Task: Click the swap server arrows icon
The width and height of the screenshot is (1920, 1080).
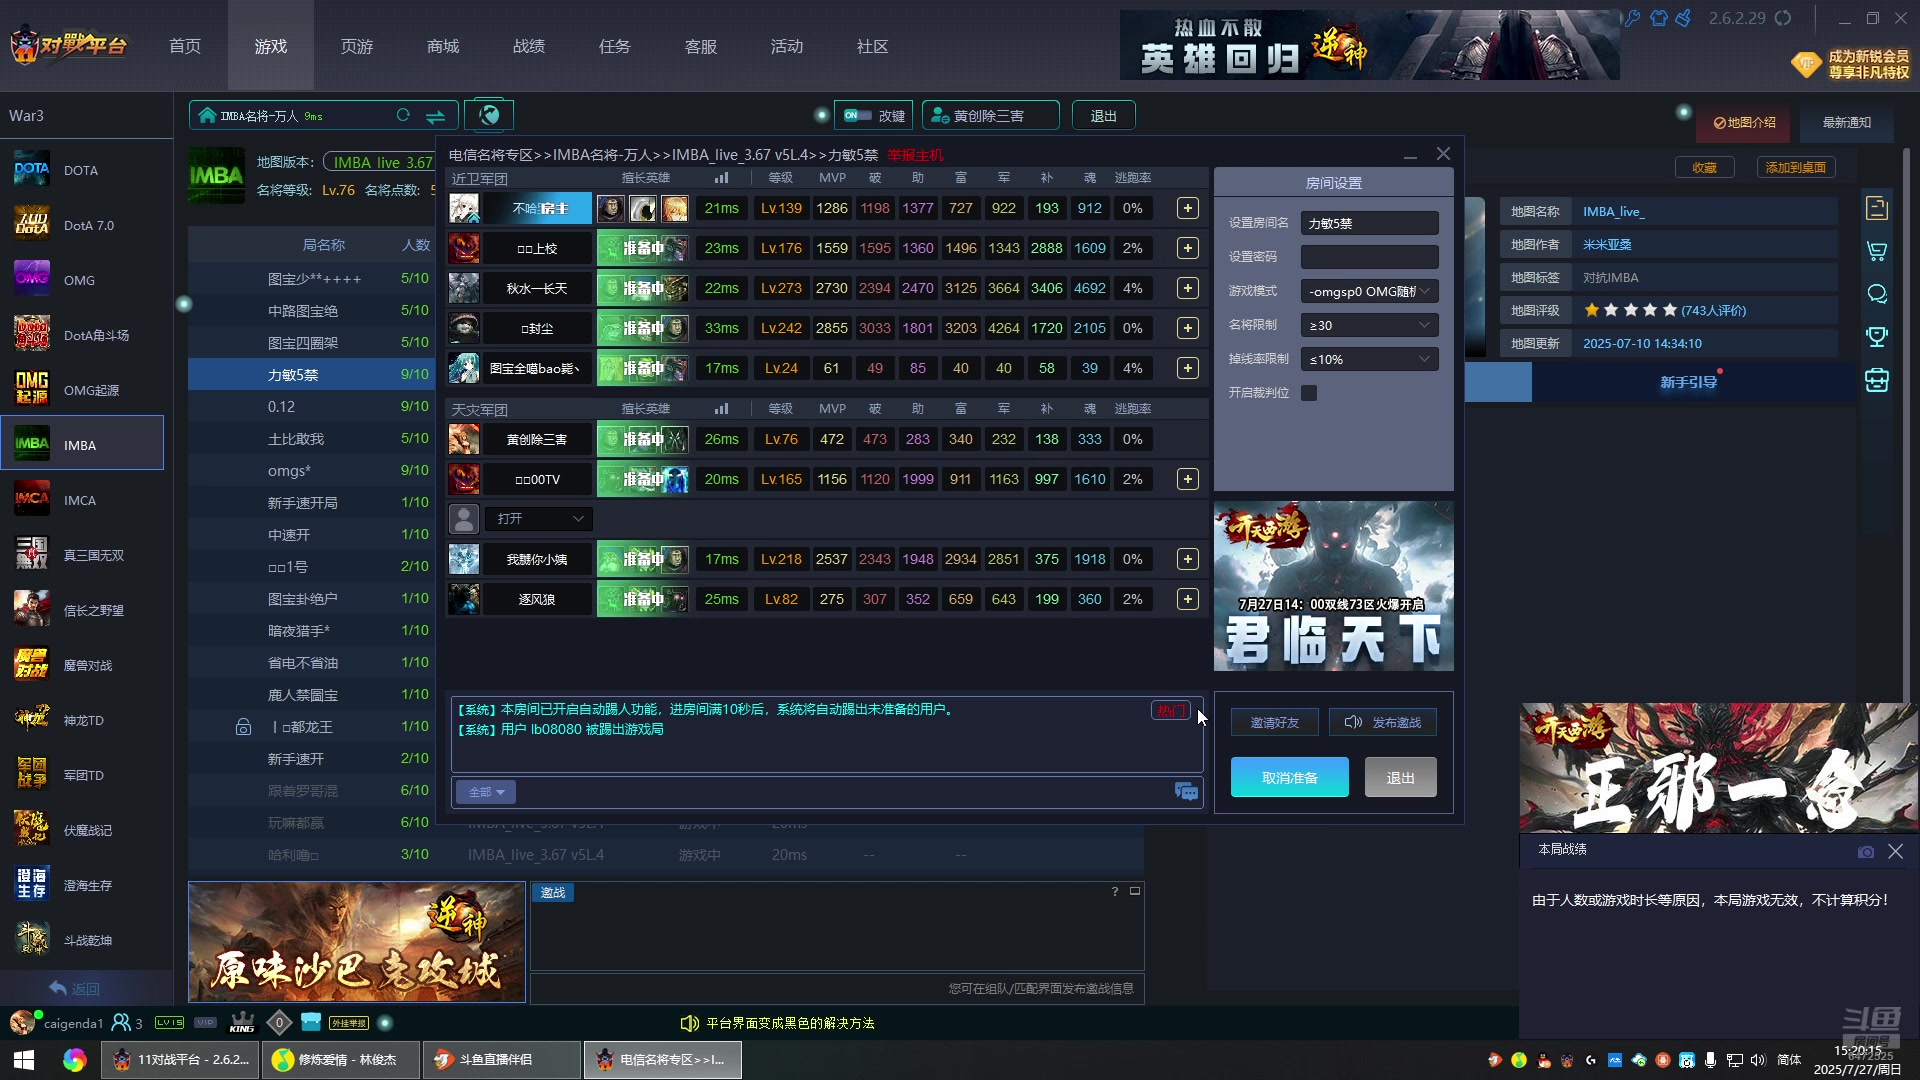Action: 436,116
